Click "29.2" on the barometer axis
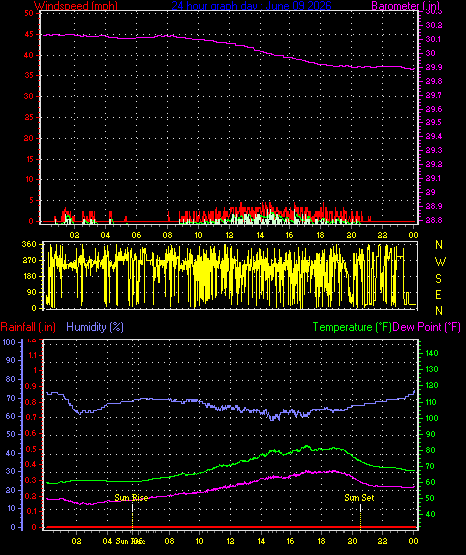 [434, 164]
